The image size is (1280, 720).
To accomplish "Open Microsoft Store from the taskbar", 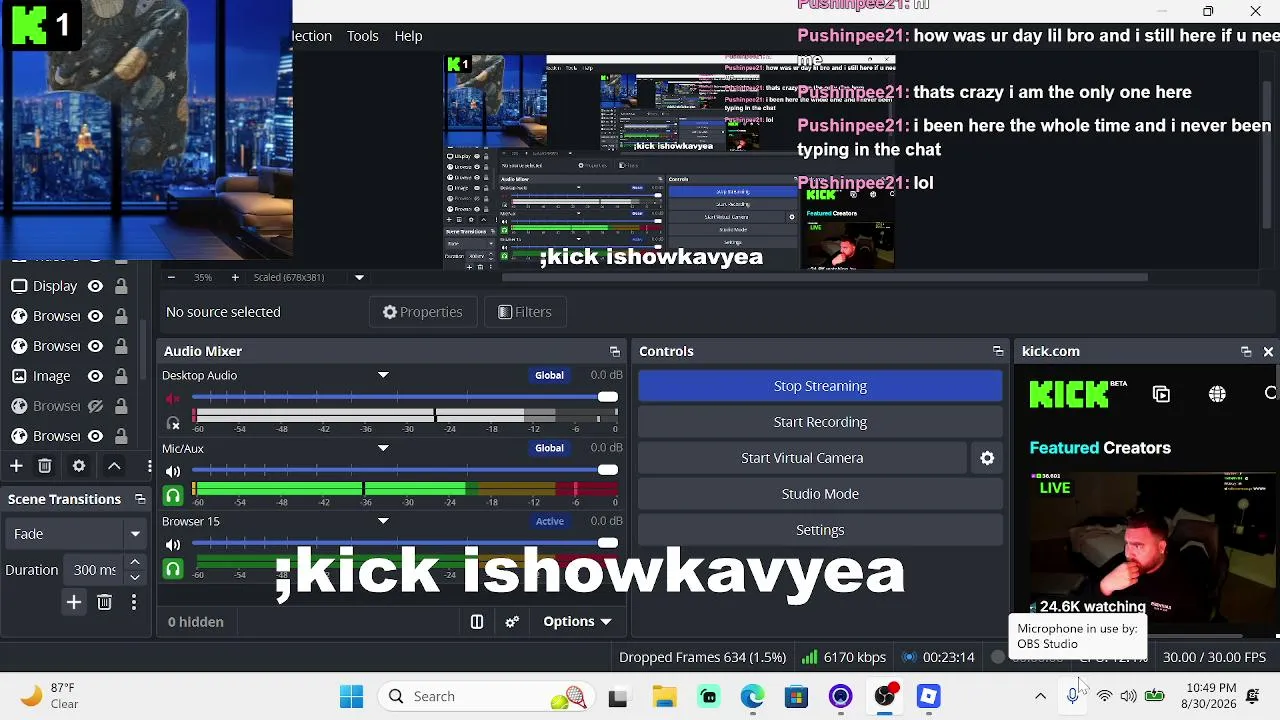I will [x=796, y=696].
